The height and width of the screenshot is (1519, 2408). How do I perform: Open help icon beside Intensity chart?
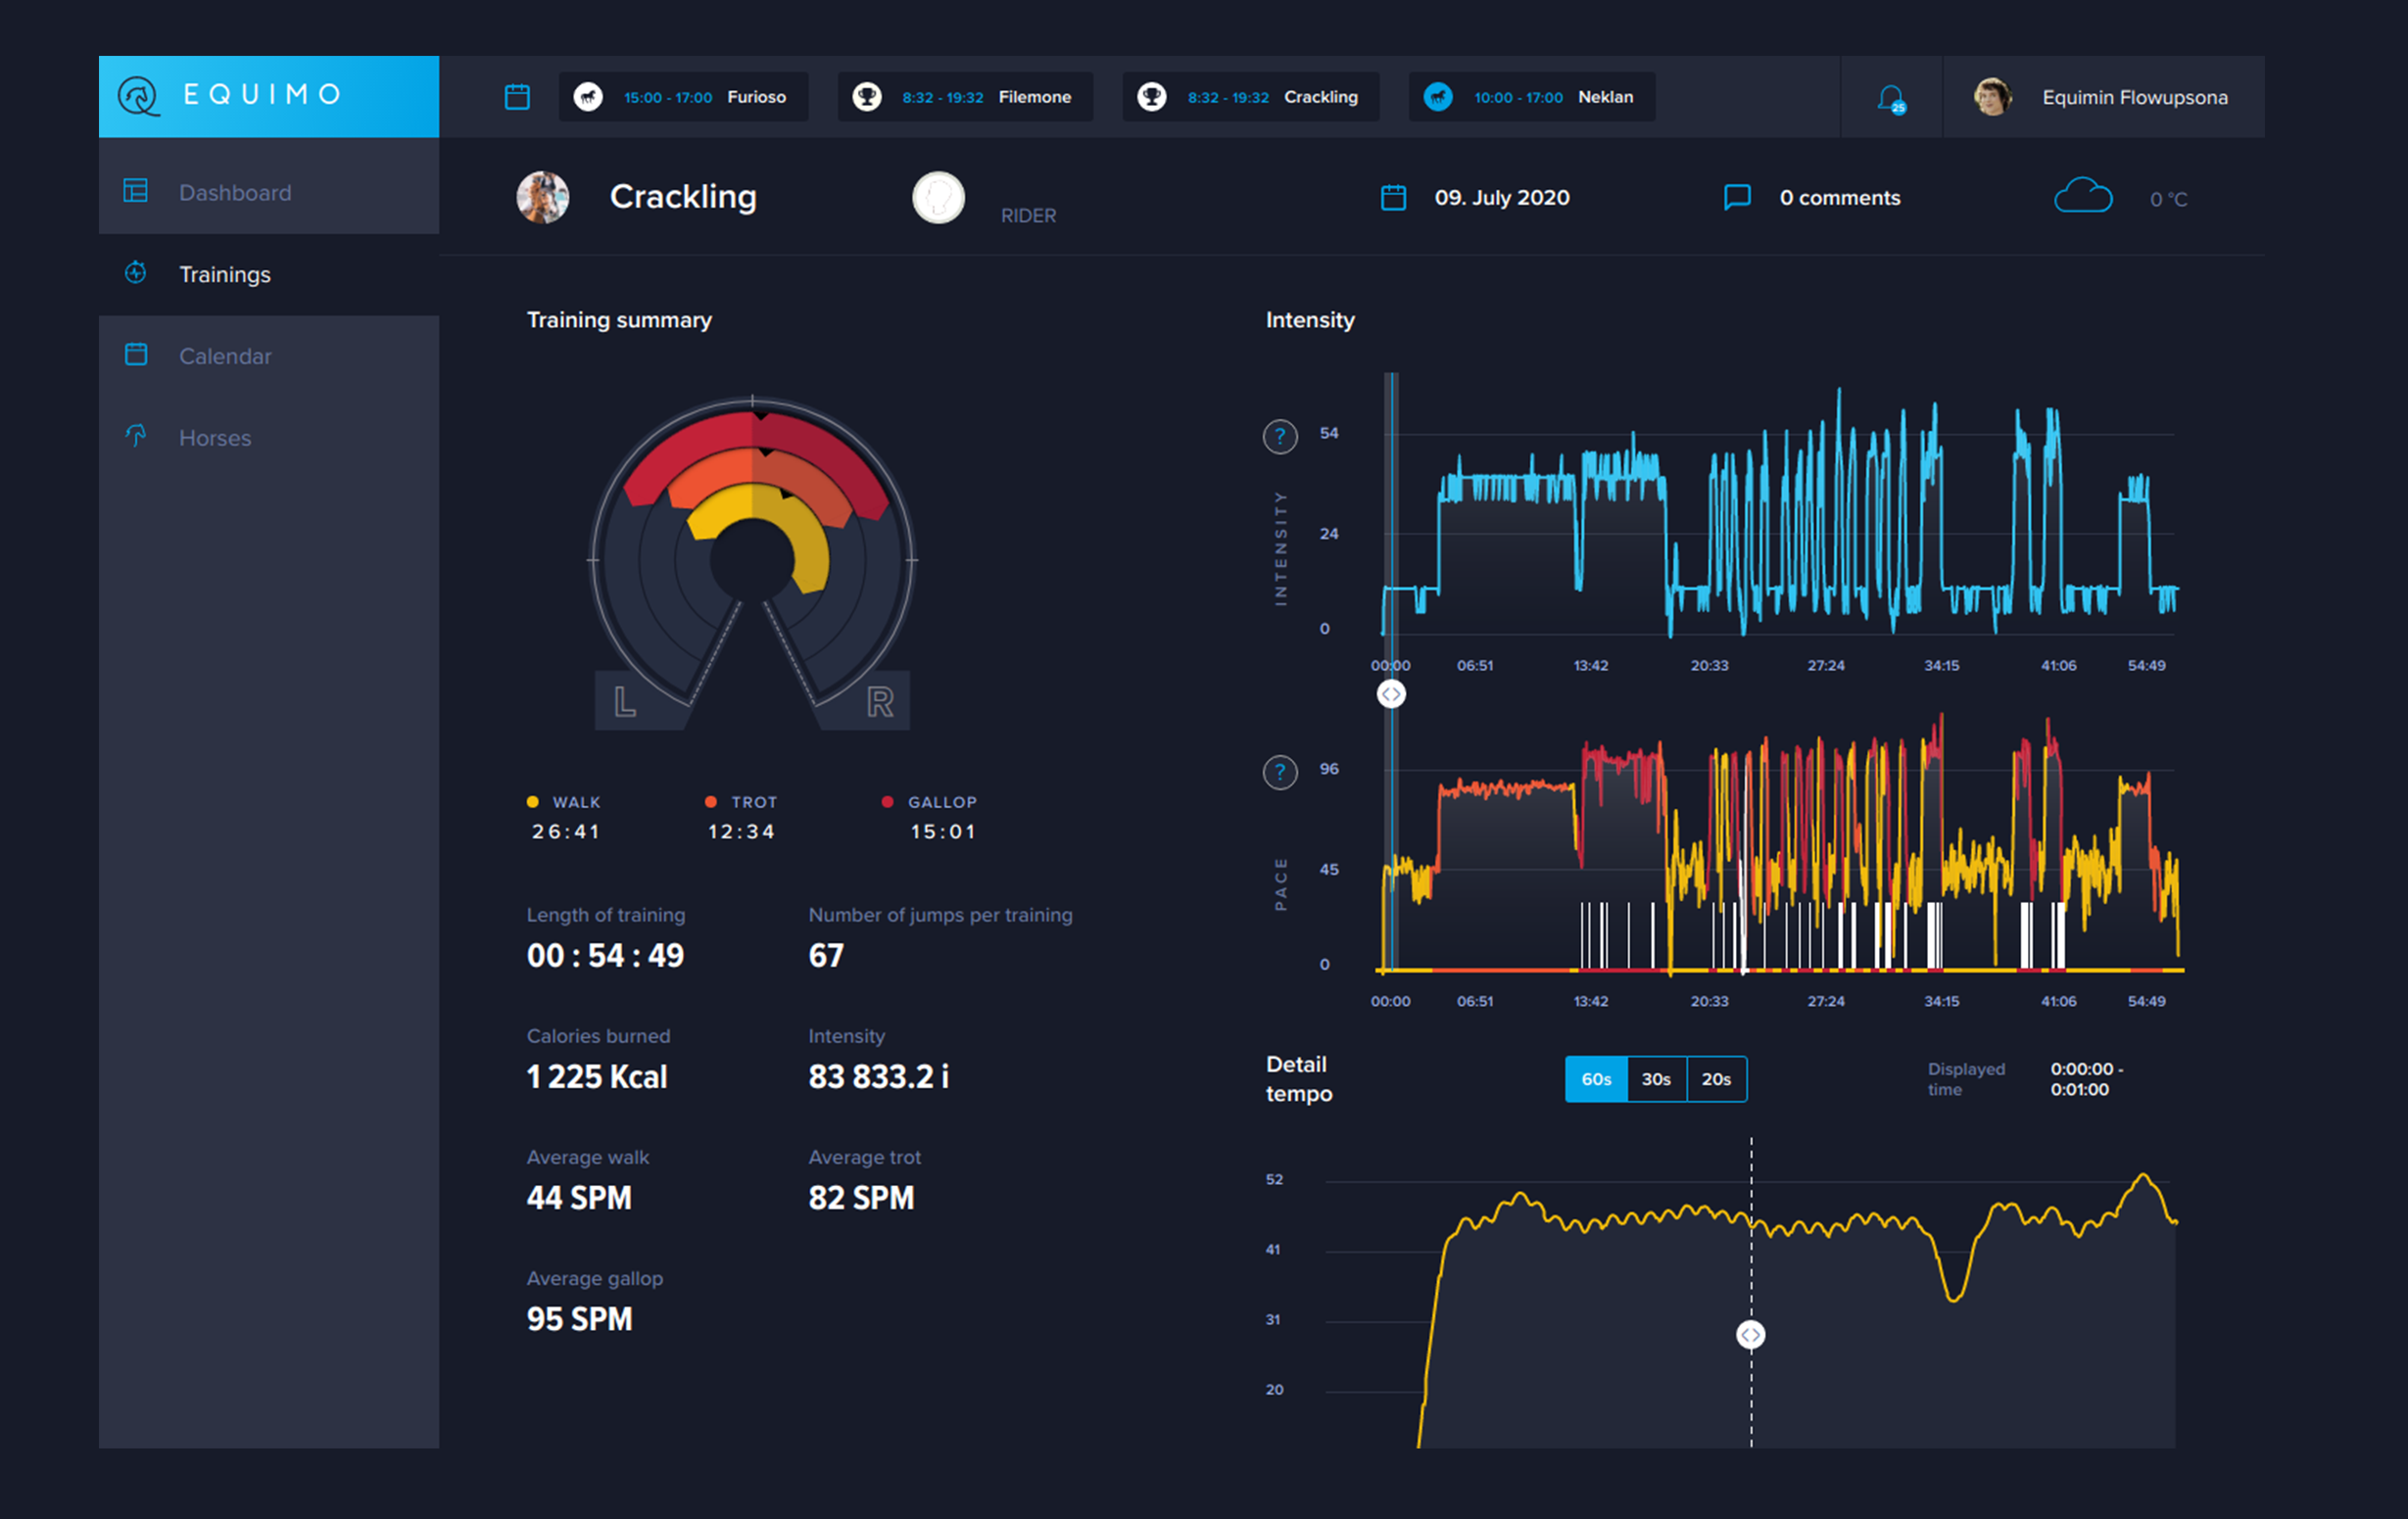pos(1280,437)
